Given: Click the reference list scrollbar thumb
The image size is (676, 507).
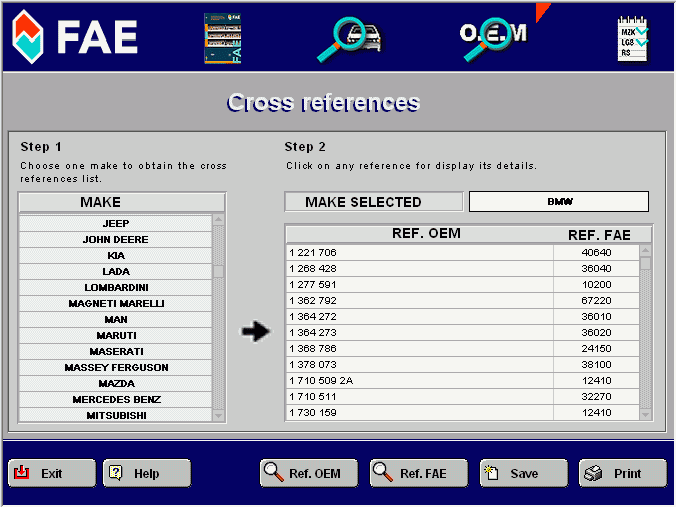Looking at the screenshot, I should (645, 263).
